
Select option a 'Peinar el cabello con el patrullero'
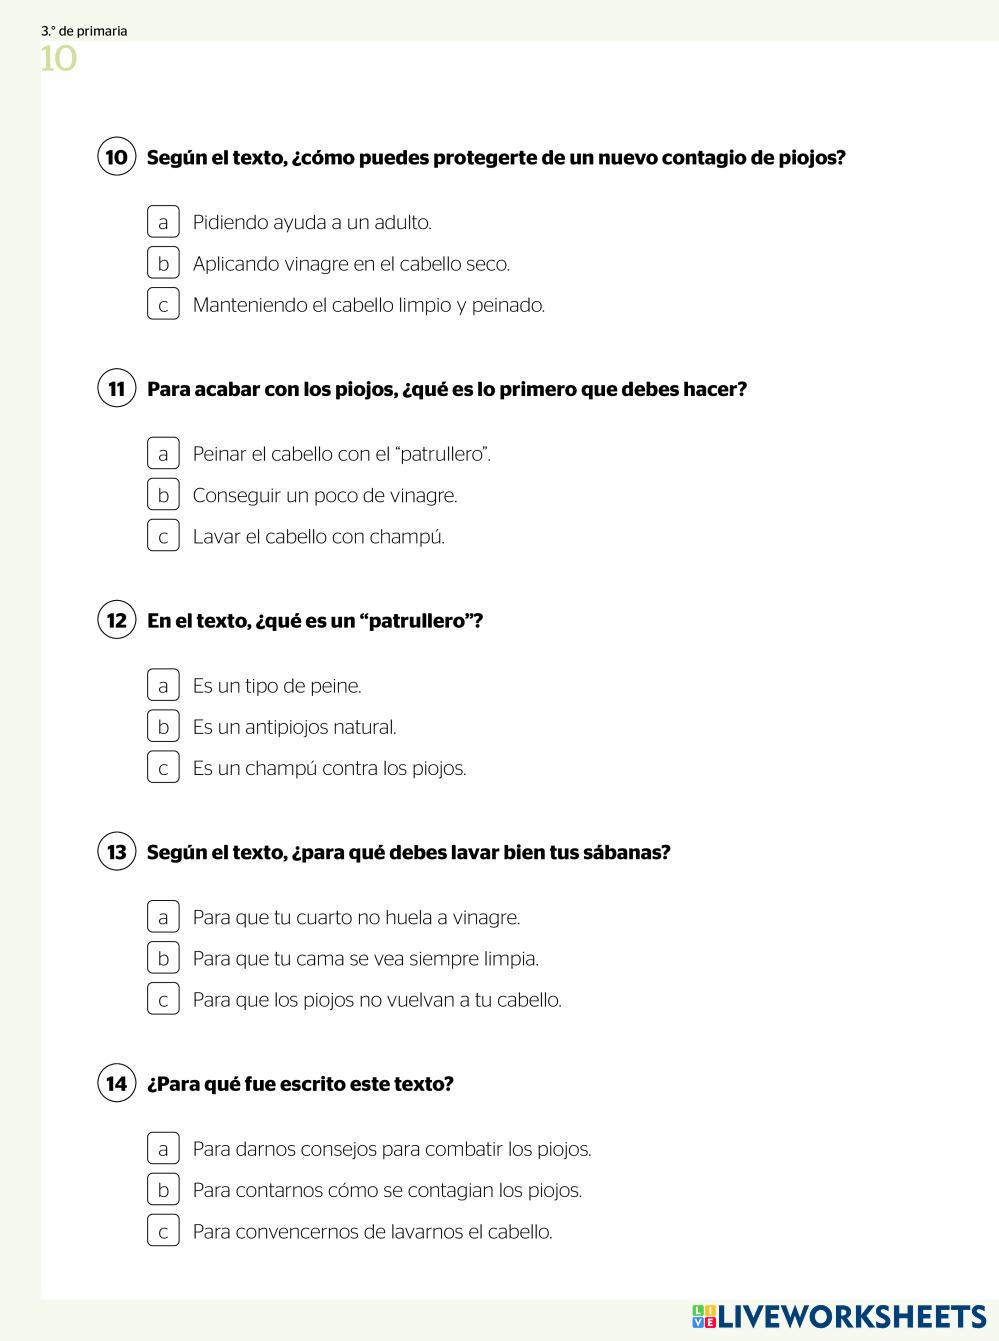click(x=163, y=453)
